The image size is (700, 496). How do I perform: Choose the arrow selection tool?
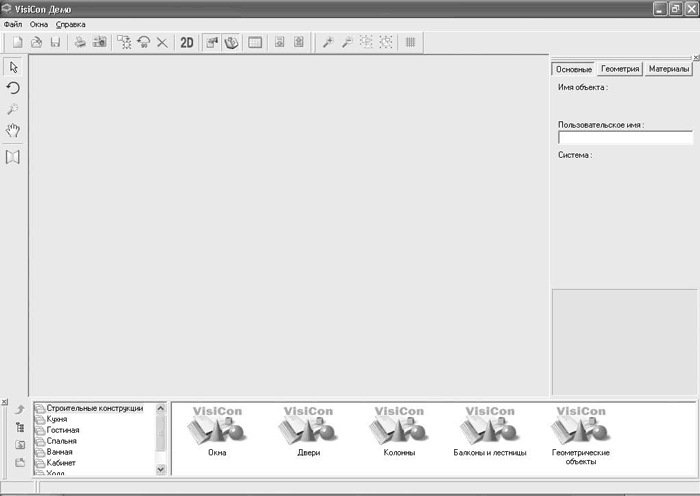(13, 67)
